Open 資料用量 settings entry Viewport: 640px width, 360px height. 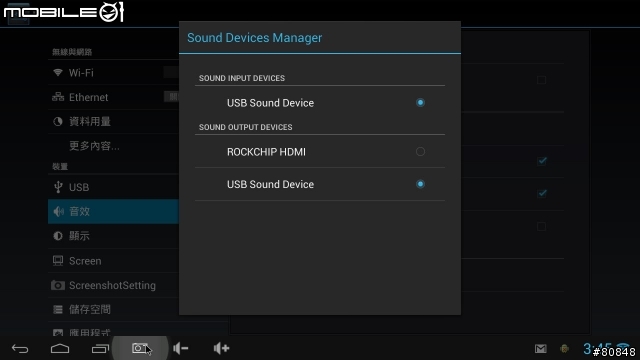(113, 121)
